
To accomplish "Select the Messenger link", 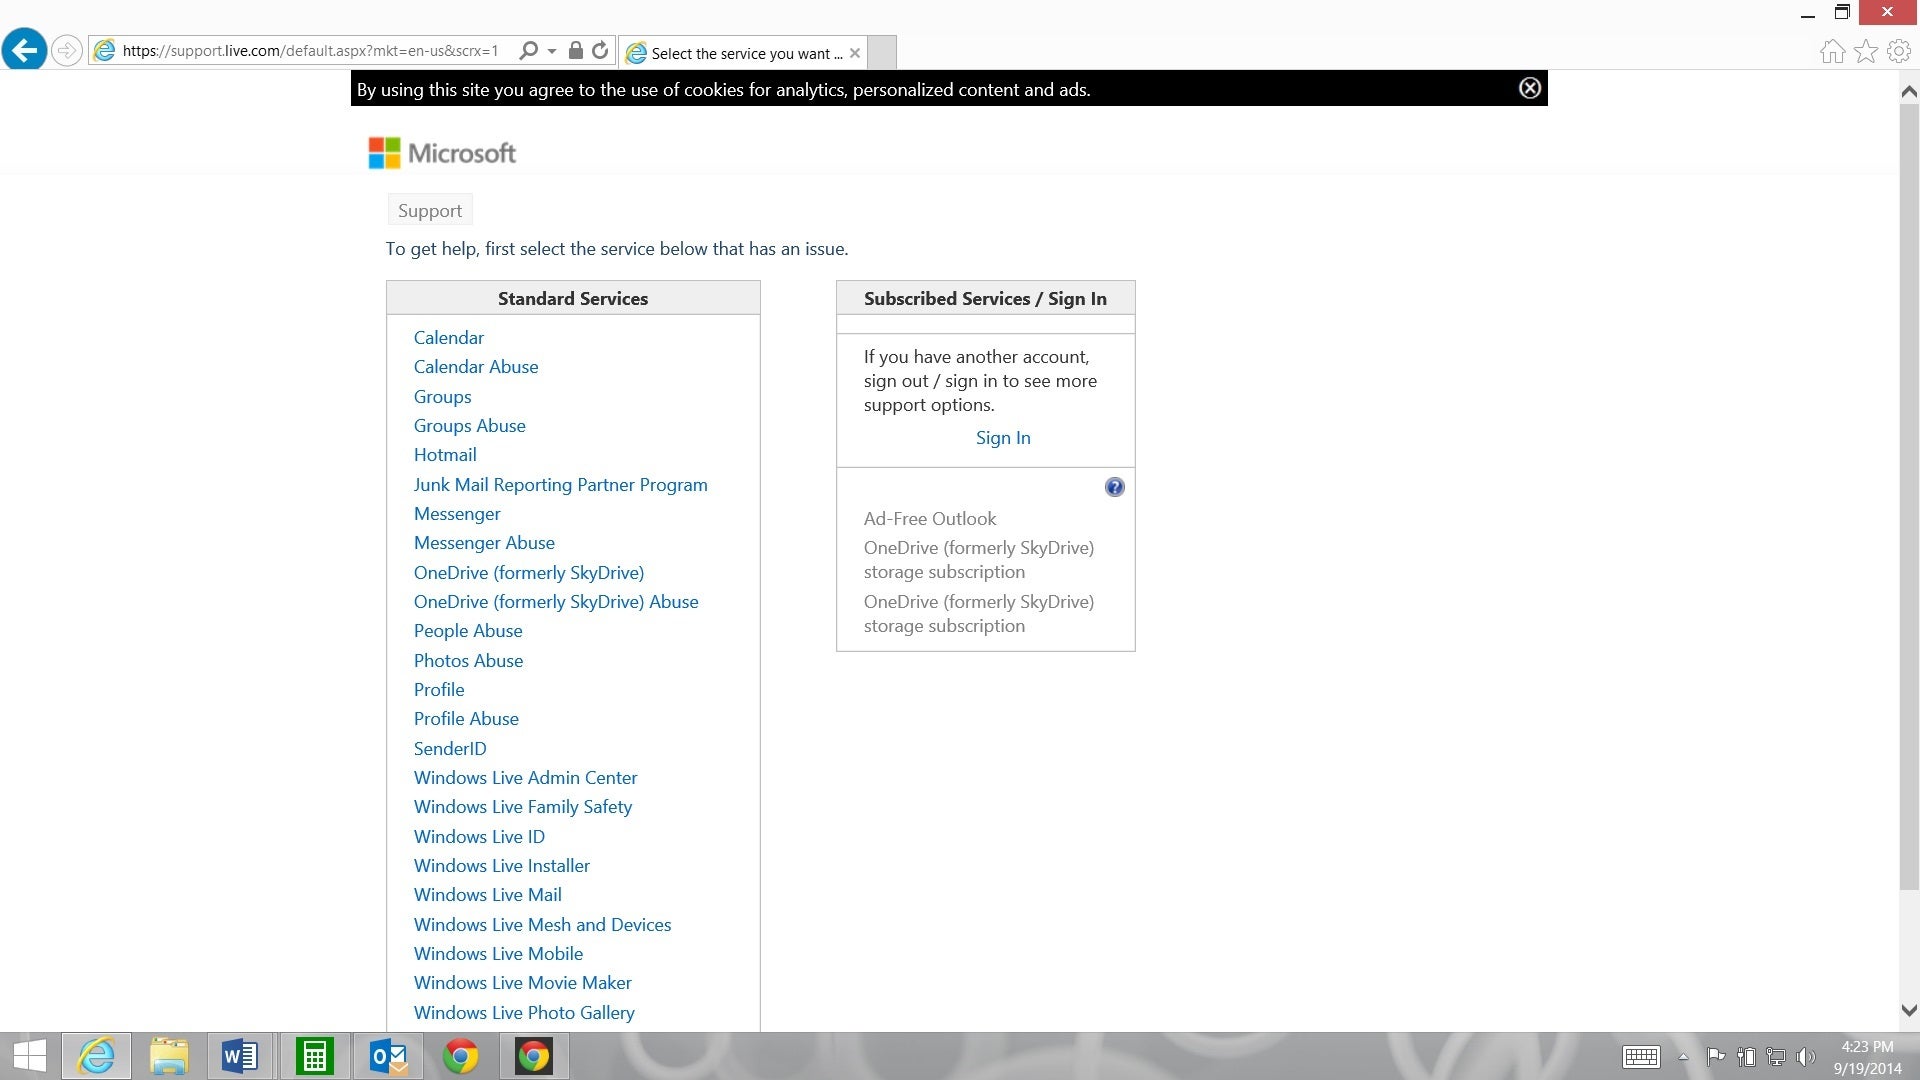I will (457, 514).
